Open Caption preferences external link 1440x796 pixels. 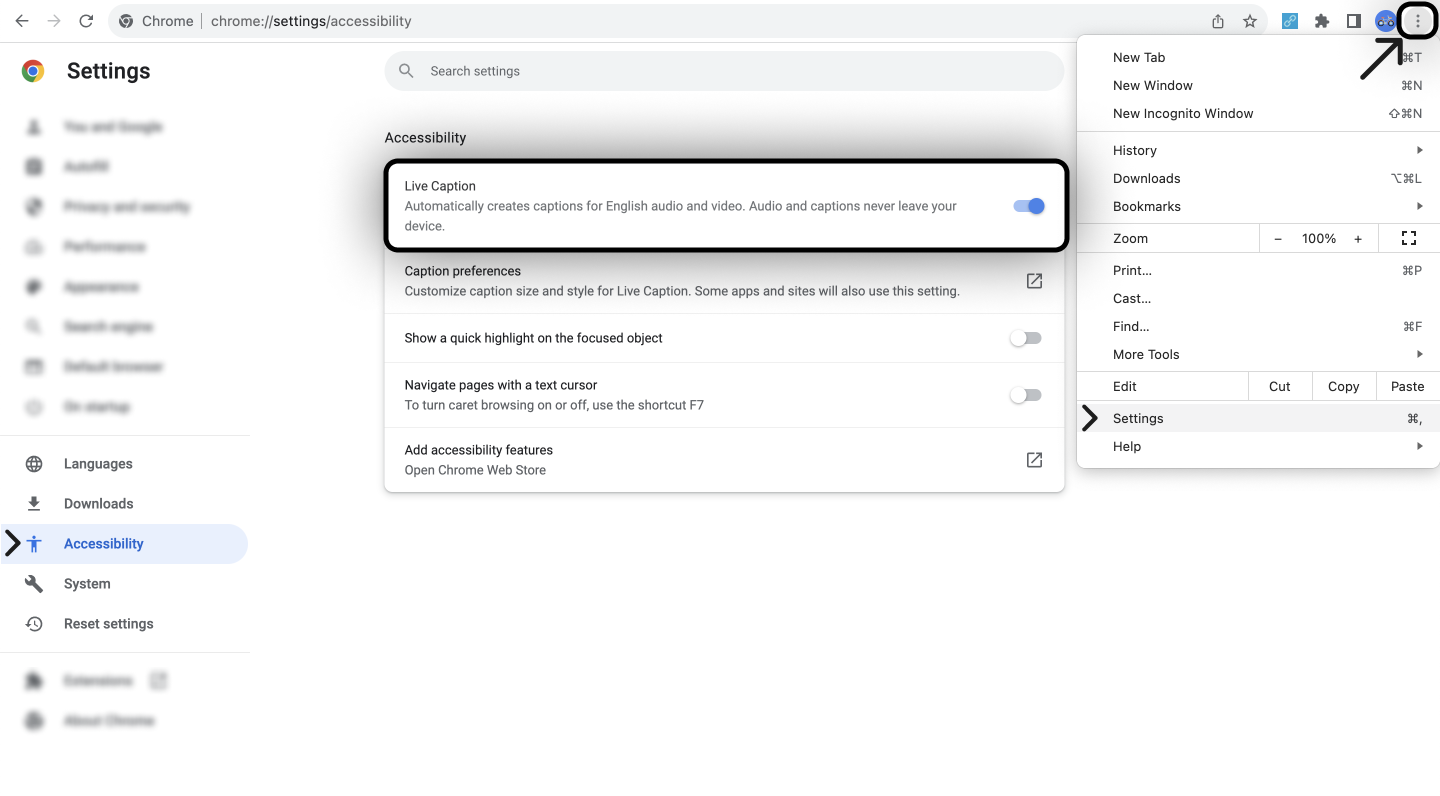(x=1034, y=281)
